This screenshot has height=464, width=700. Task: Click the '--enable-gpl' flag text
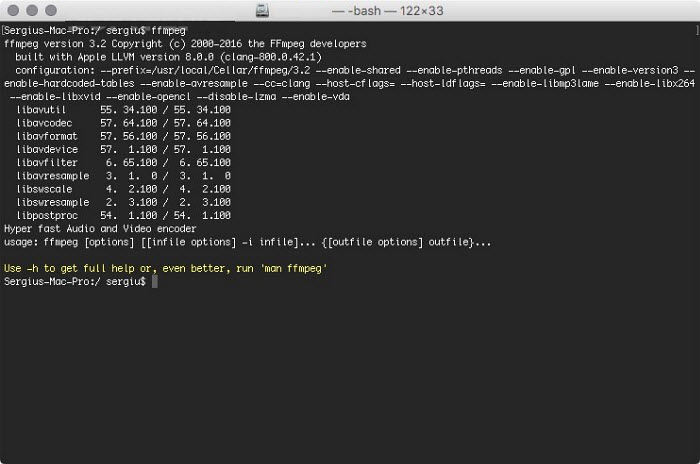(542, 70)
